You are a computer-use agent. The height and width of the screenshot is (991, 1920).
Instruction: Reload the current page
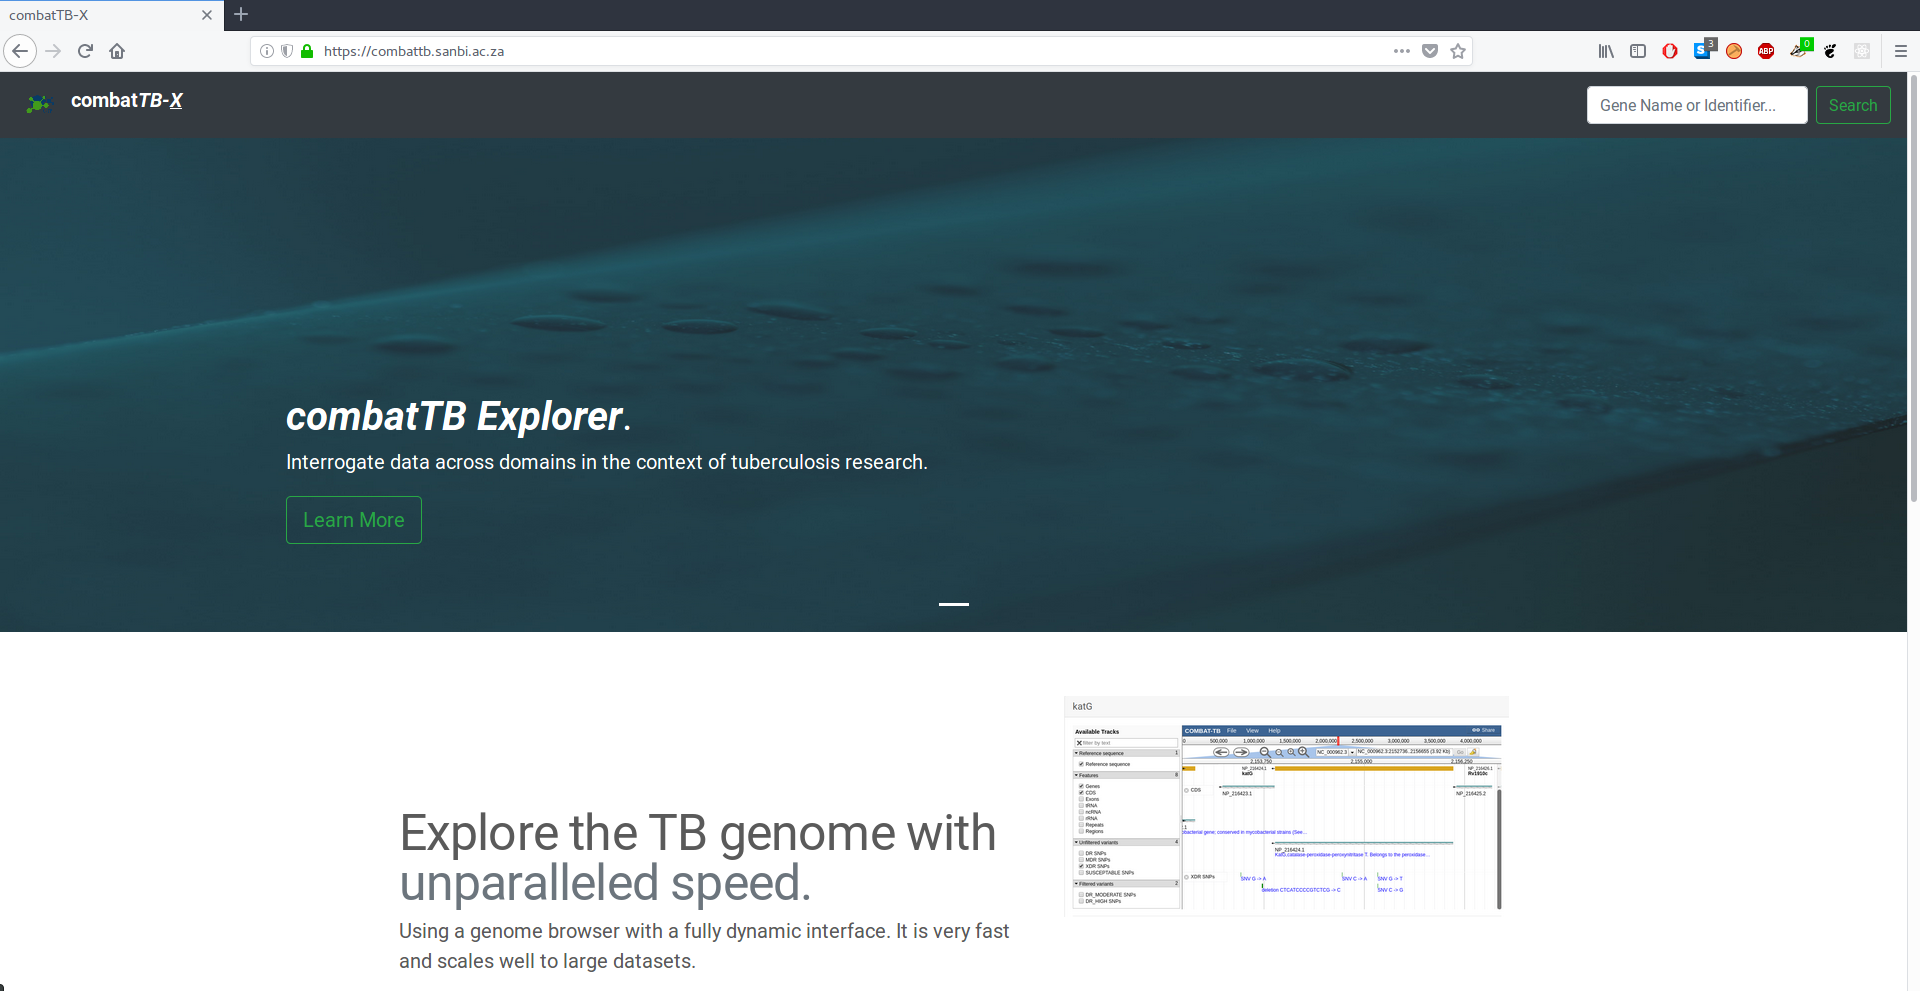(85, 51)
